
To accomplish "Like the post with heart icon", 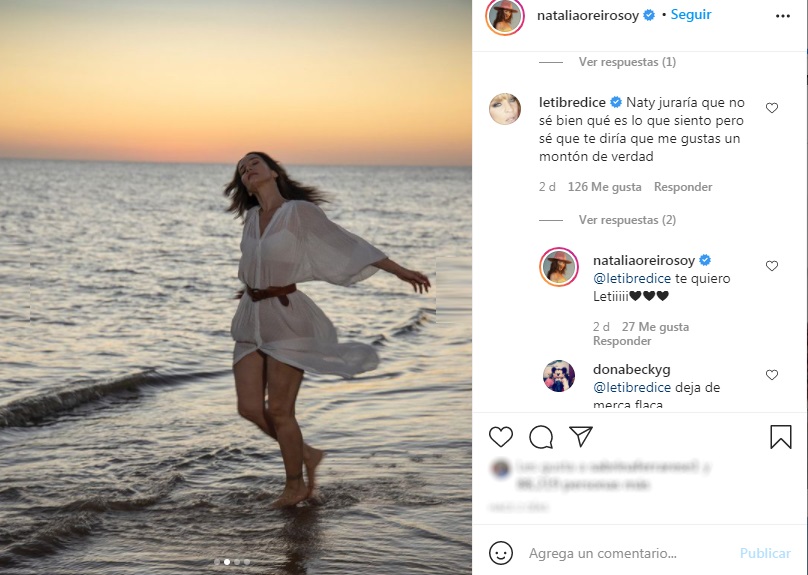I will coord(501,437).
